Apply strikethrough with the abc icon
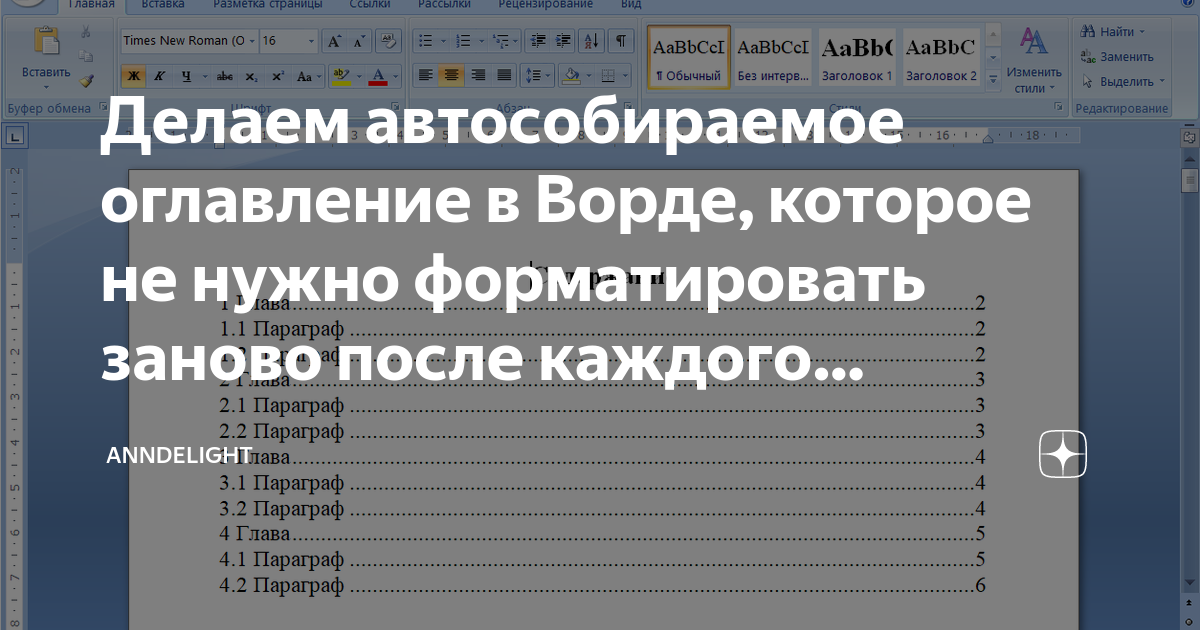The height and width of the screenshot is (630, 1200). click(225, 76)
